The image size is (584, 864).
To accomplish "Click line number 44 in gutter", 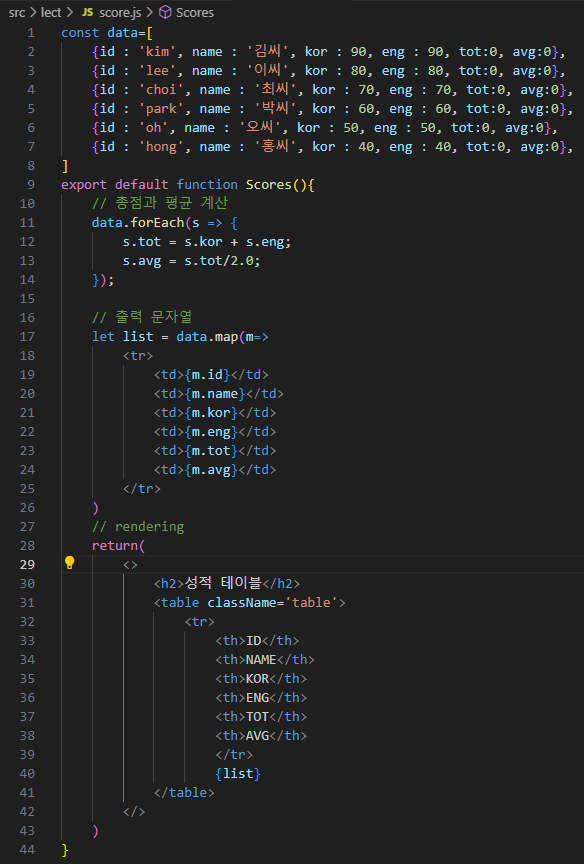I will [x=27, y=850].
